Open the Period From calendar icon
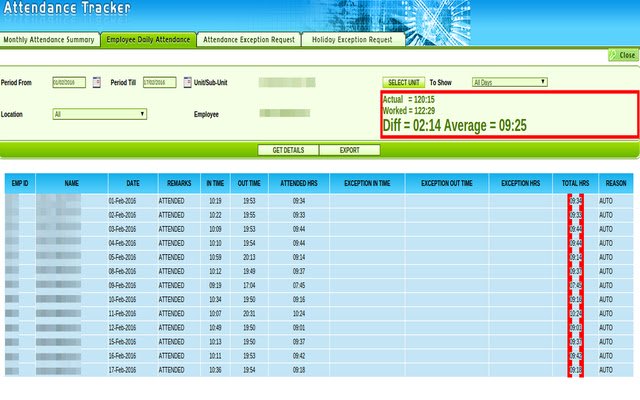 point(96,82)
